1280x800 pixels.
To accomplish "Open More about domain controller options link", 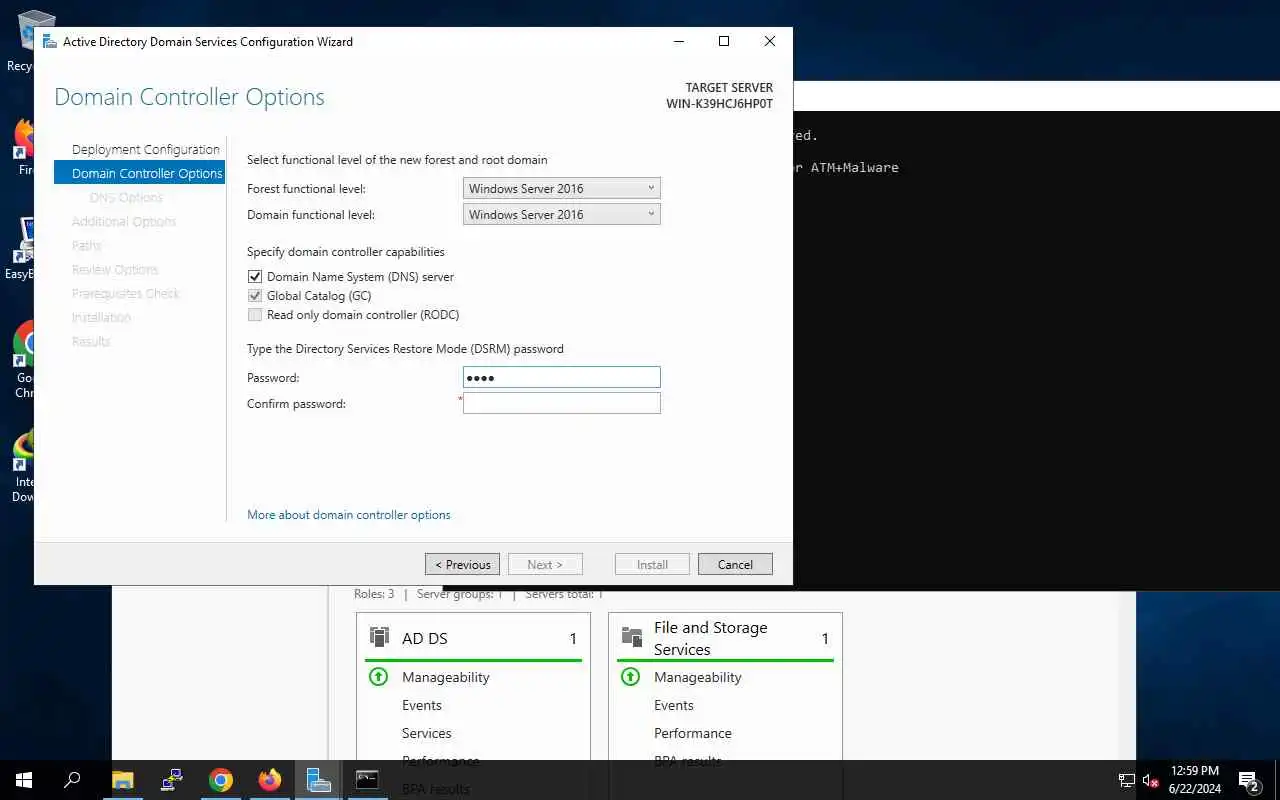I will 349,515.
